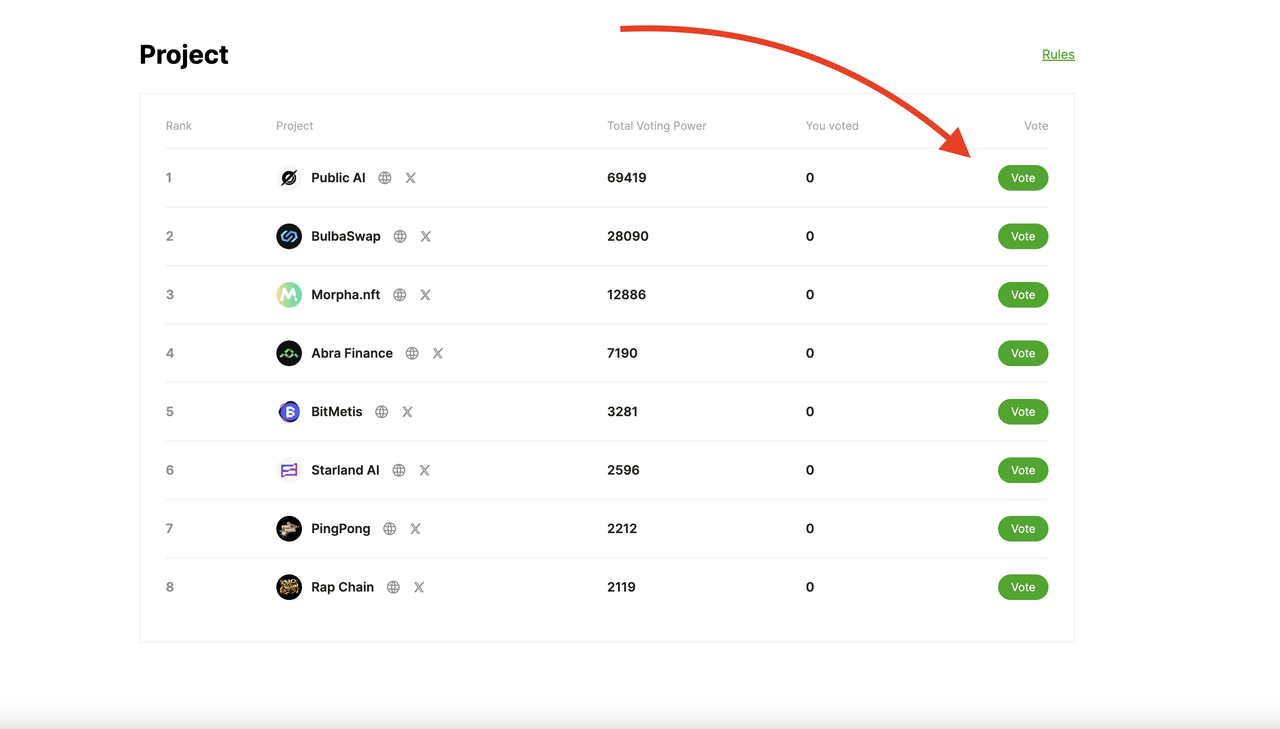Viewport: 1280px width, 729px height.
Task: Open the Starland AI website globe icon
Action: pyautogui.click(x=399, y=471)
